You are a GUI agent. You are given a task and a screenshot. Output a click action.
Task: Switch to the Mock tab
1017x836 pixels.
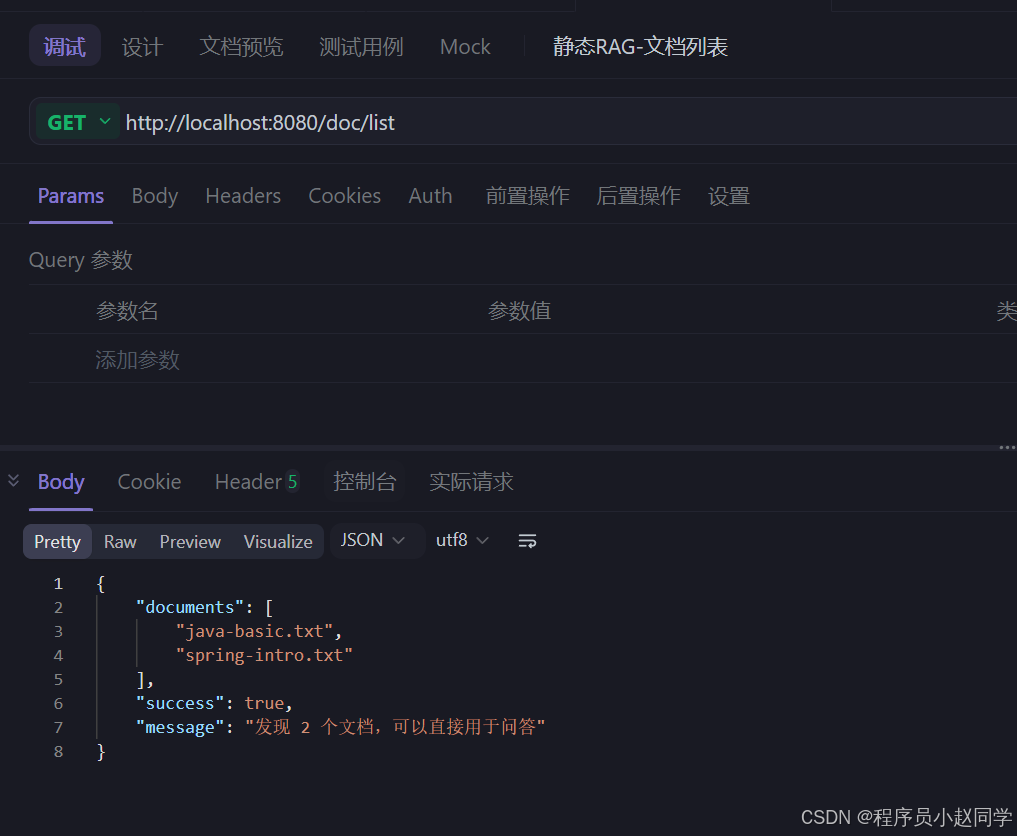tap(464, 46)
